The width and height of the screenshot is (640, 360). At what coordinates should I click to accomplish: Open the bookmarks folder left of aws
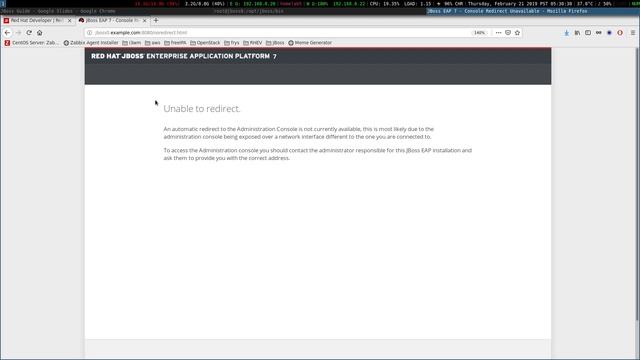[x=131, y=42]
